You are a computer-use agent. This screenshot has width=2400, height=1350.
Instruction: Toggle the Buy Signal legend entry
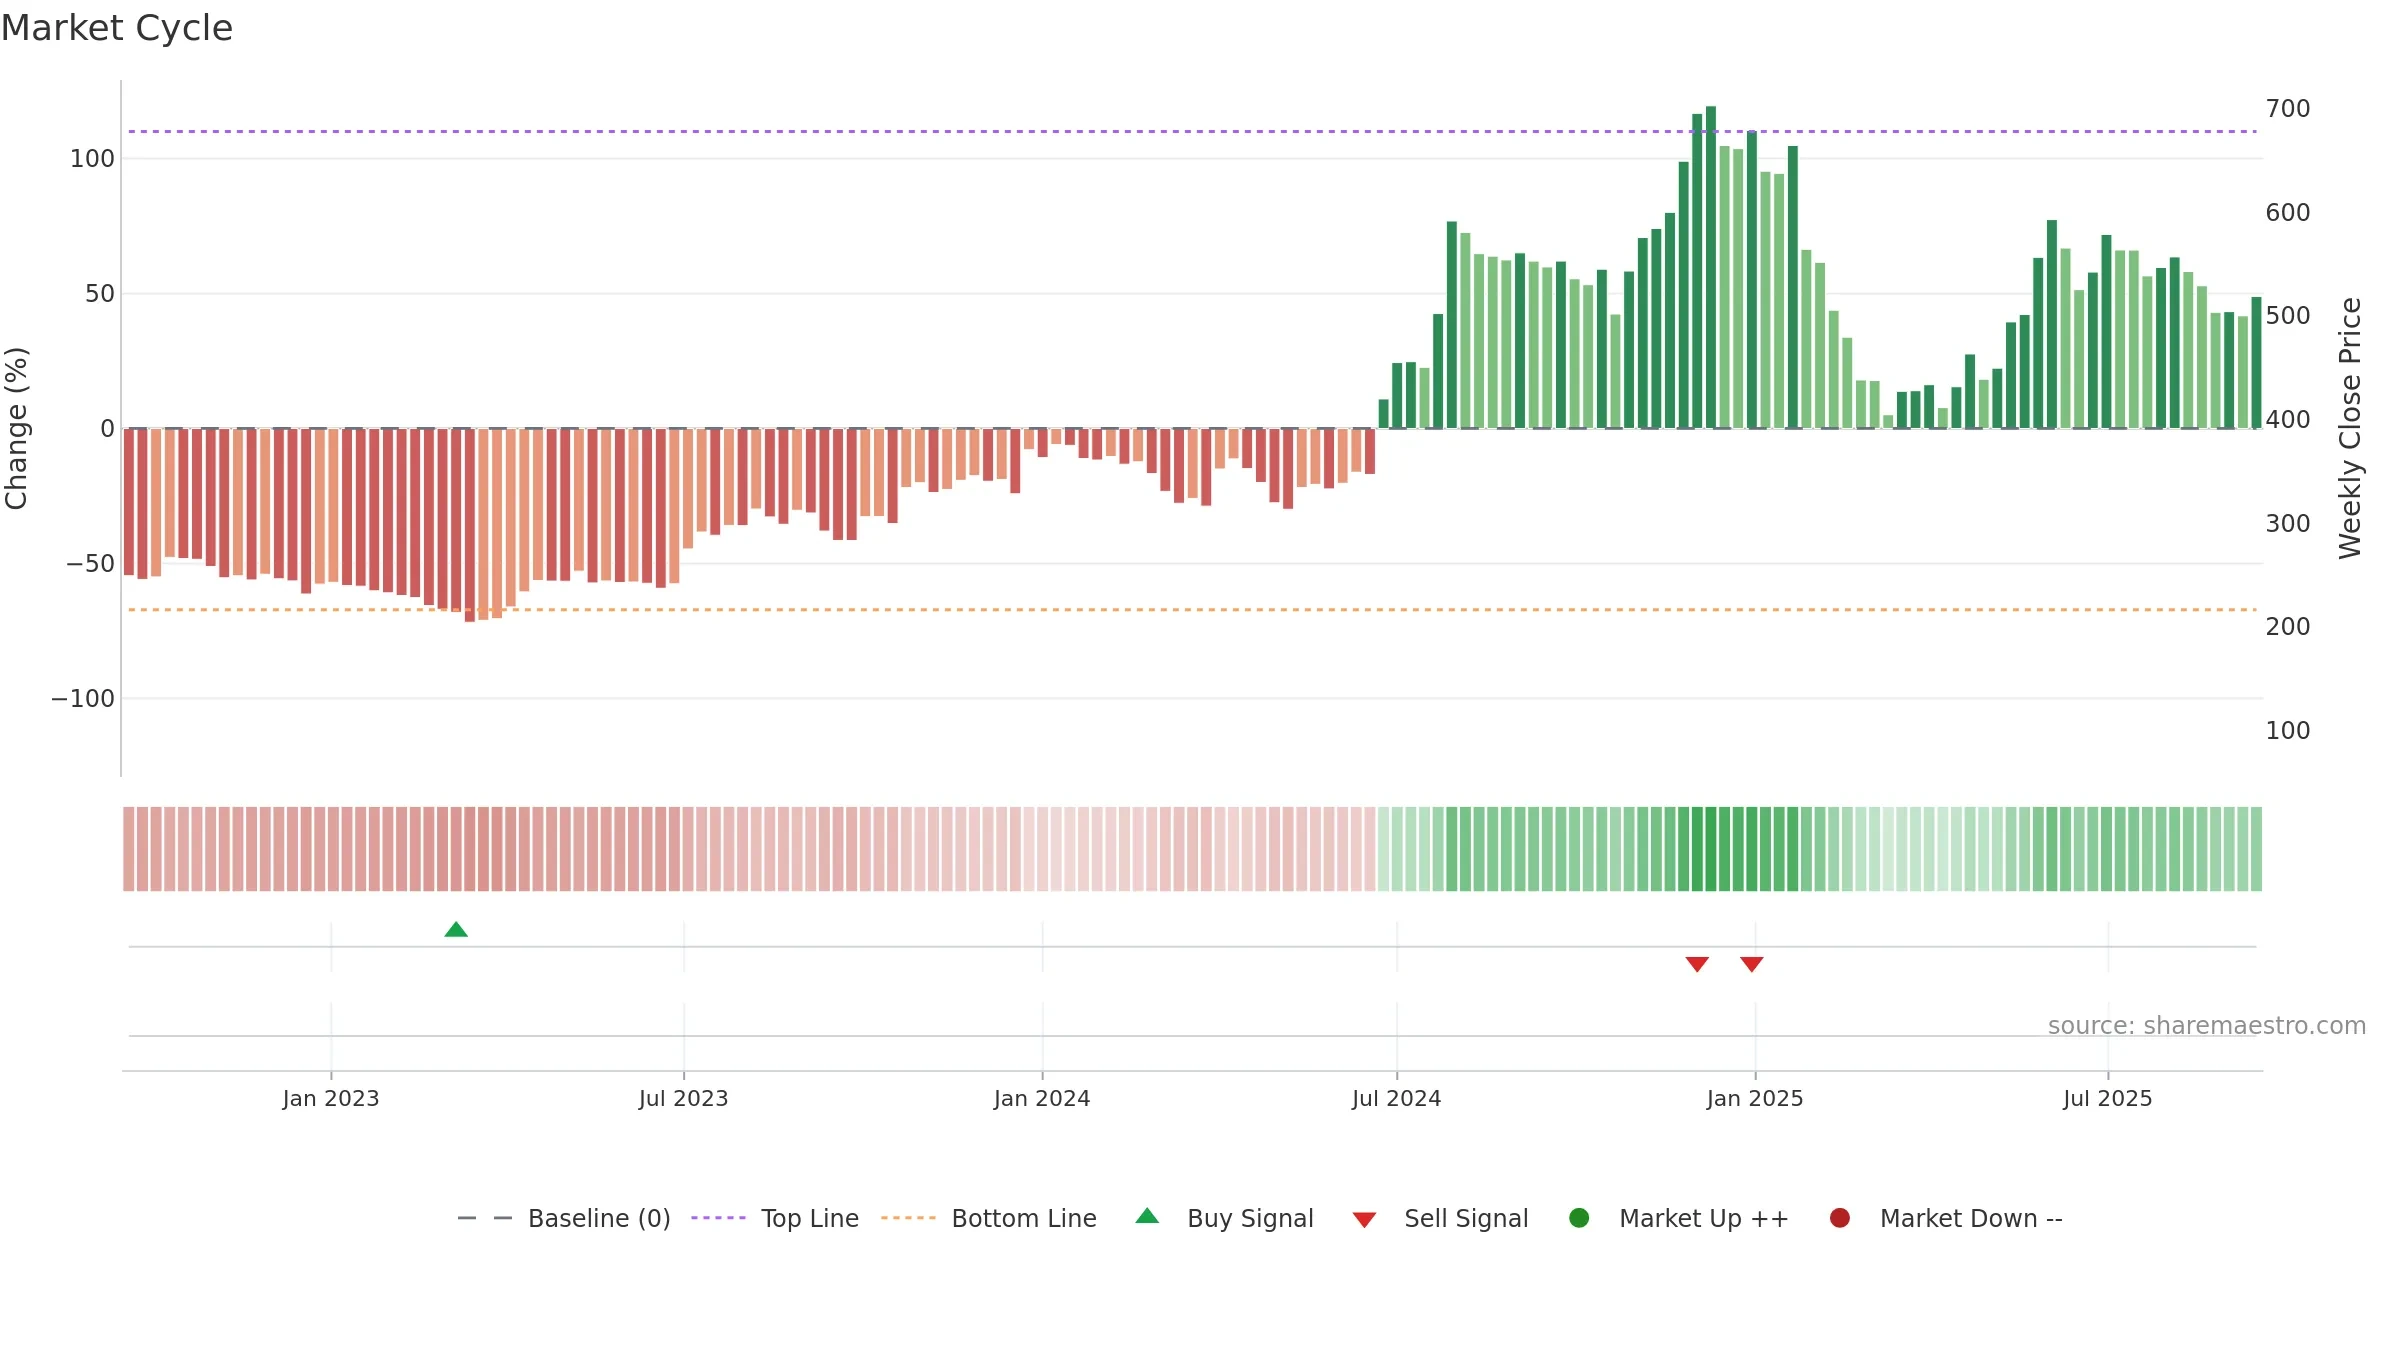1225,1218
